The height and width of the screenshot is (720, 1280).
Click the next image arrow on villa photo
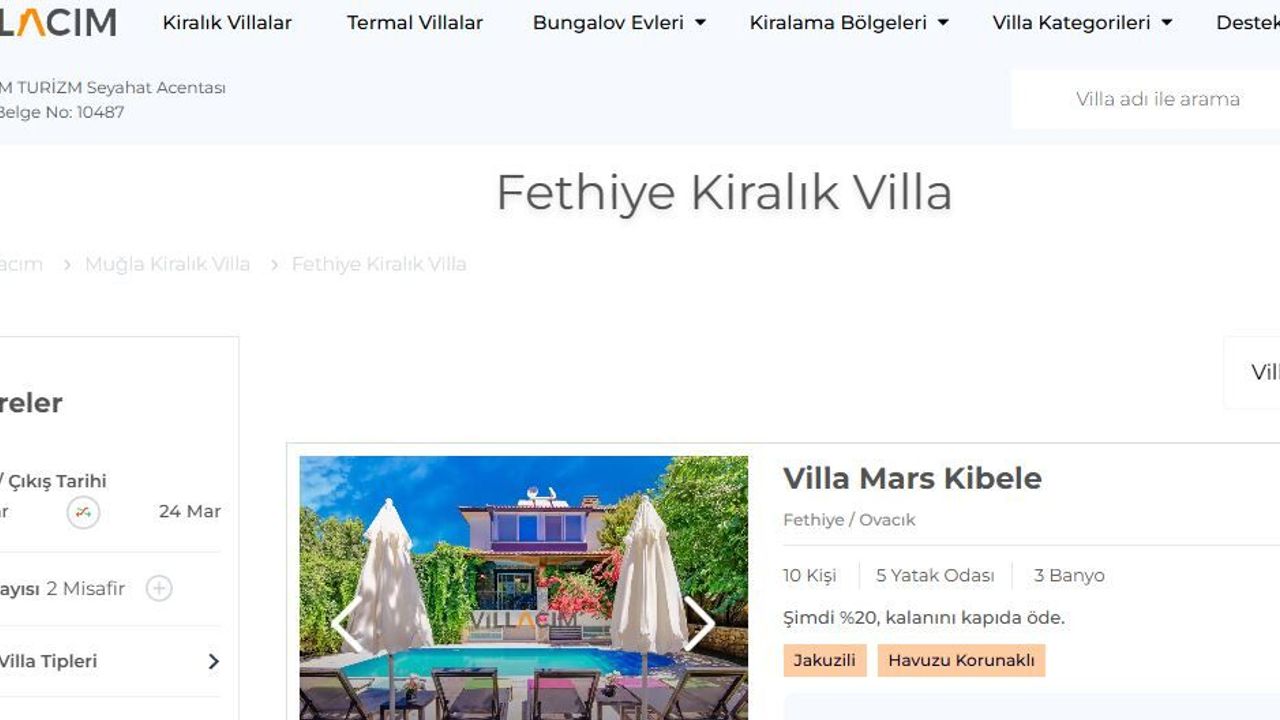pyautogui.click(x=699, y=624)
